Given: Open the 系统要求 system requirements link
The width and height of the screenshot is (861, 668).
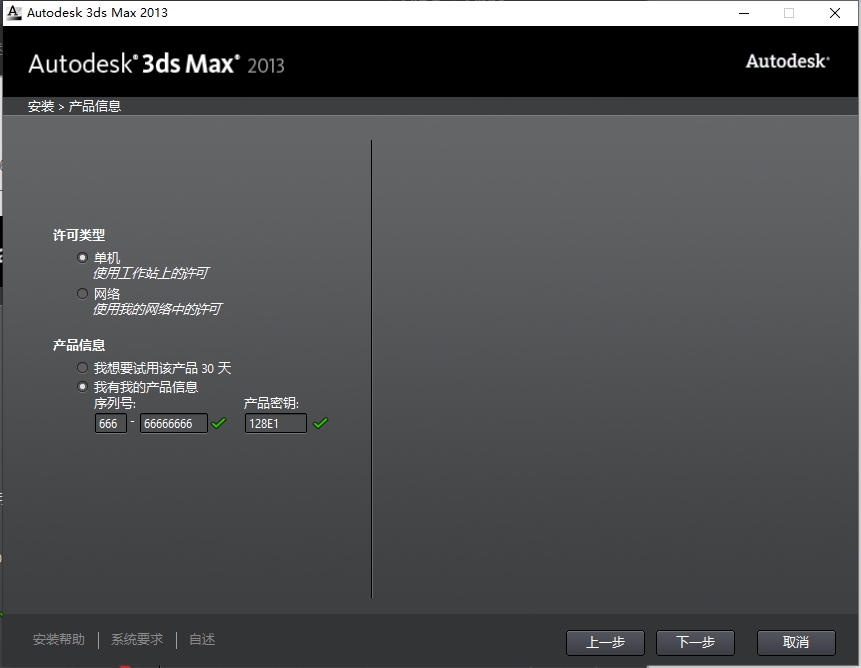Looking at the screenshot, I should [x=137, y=639].
